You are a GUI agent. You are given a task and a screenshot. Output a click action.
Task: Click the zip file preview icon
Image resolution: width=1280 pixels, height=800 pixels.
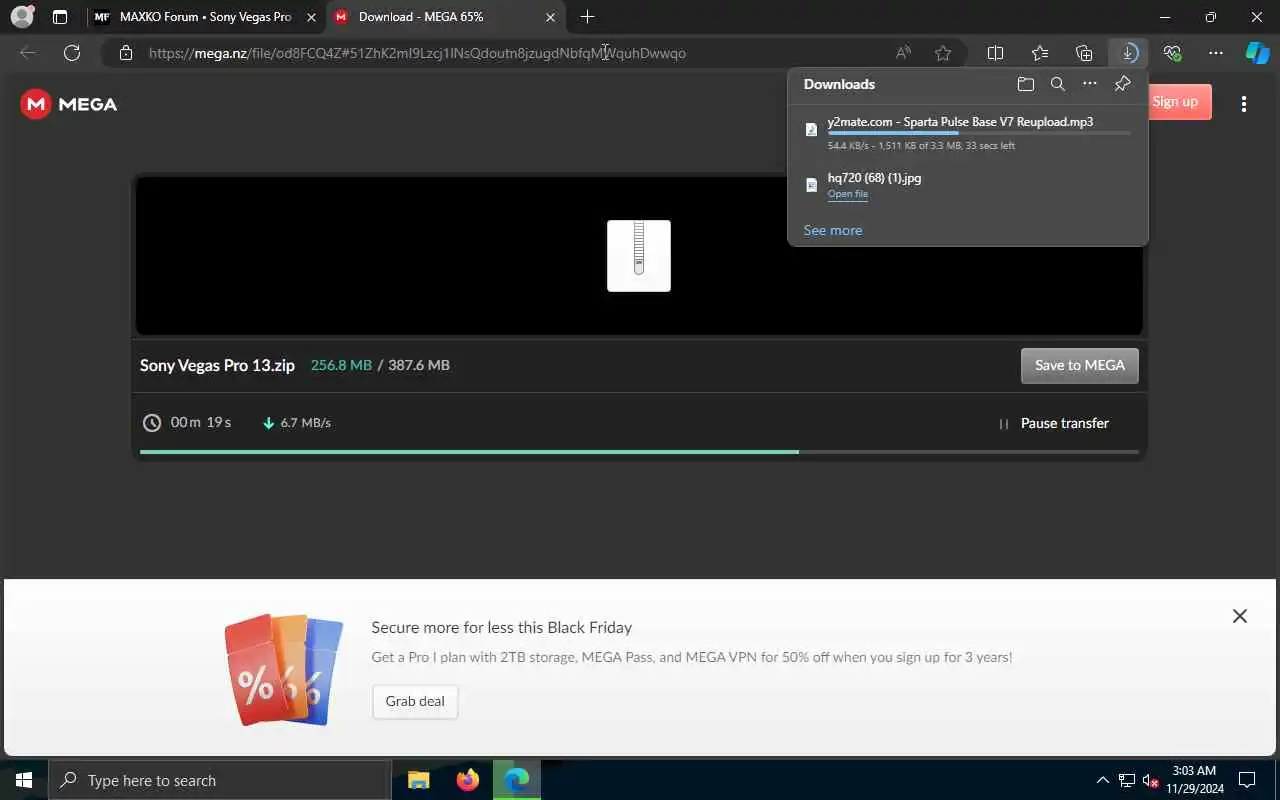[639, 256]
